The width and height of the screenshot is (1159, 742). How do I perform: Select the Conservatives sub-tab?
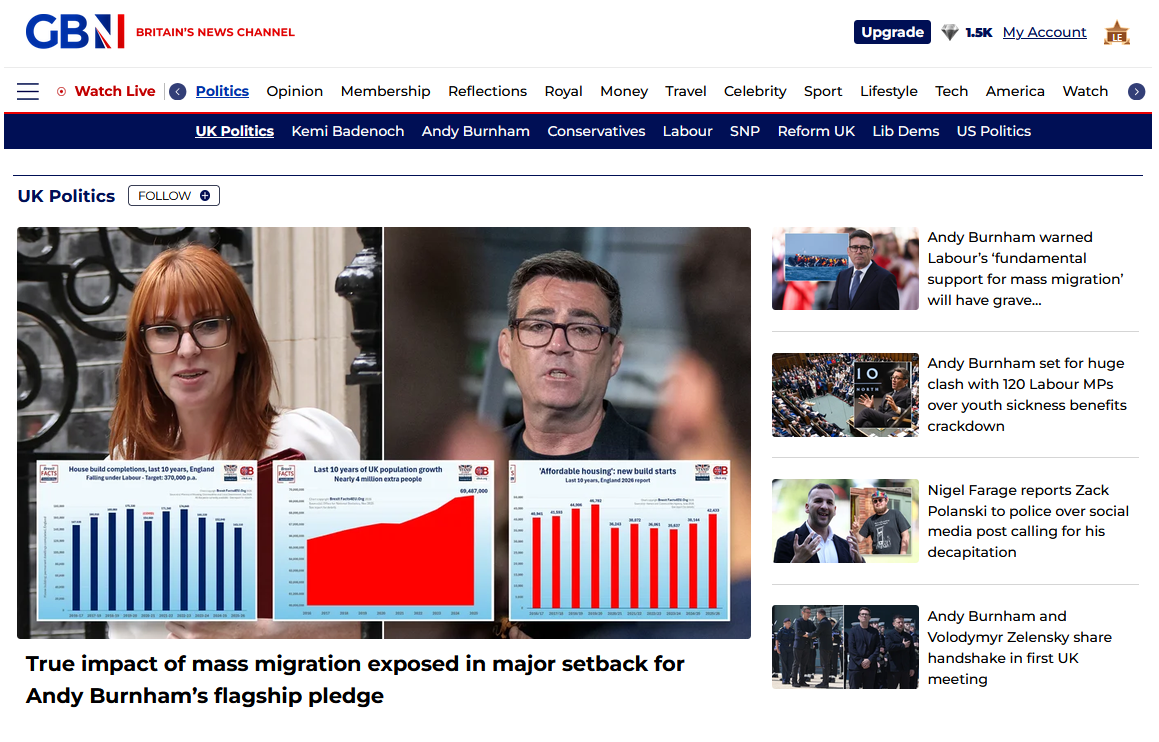point(596,132)
